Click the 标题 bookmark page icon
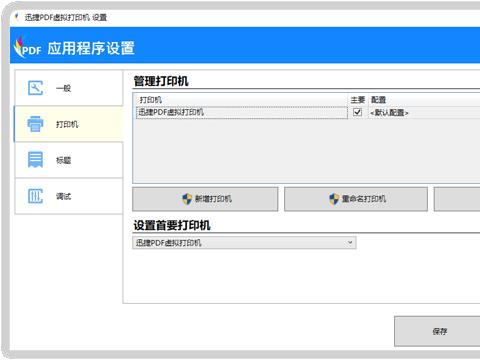 click(x=35, y=160)
